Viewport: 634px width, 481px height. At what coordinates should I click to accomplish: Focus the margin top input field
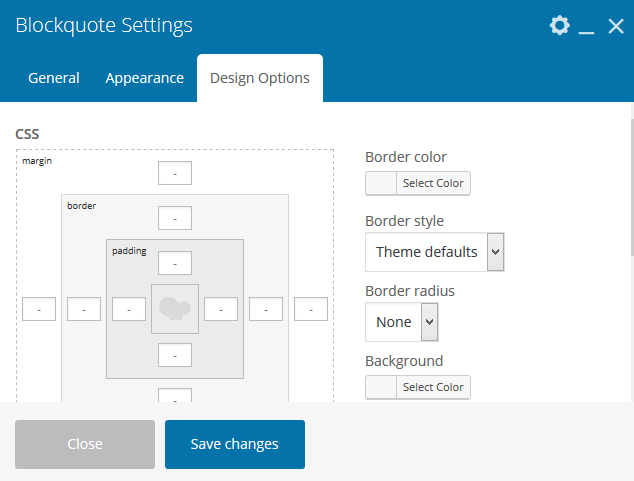click(175, 173)
